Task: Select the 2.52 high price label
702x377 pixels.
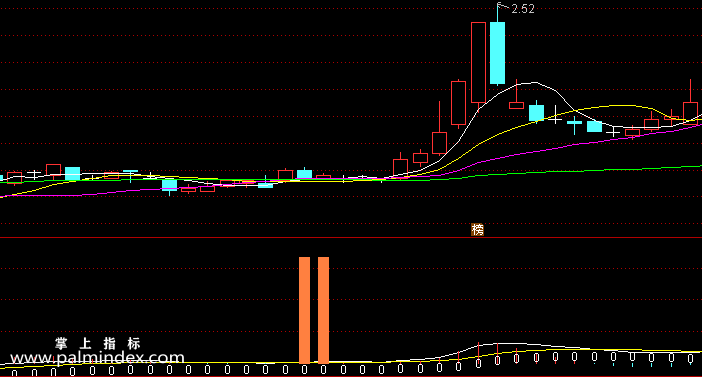Action: pyautogui.click(x=523, y=9)
